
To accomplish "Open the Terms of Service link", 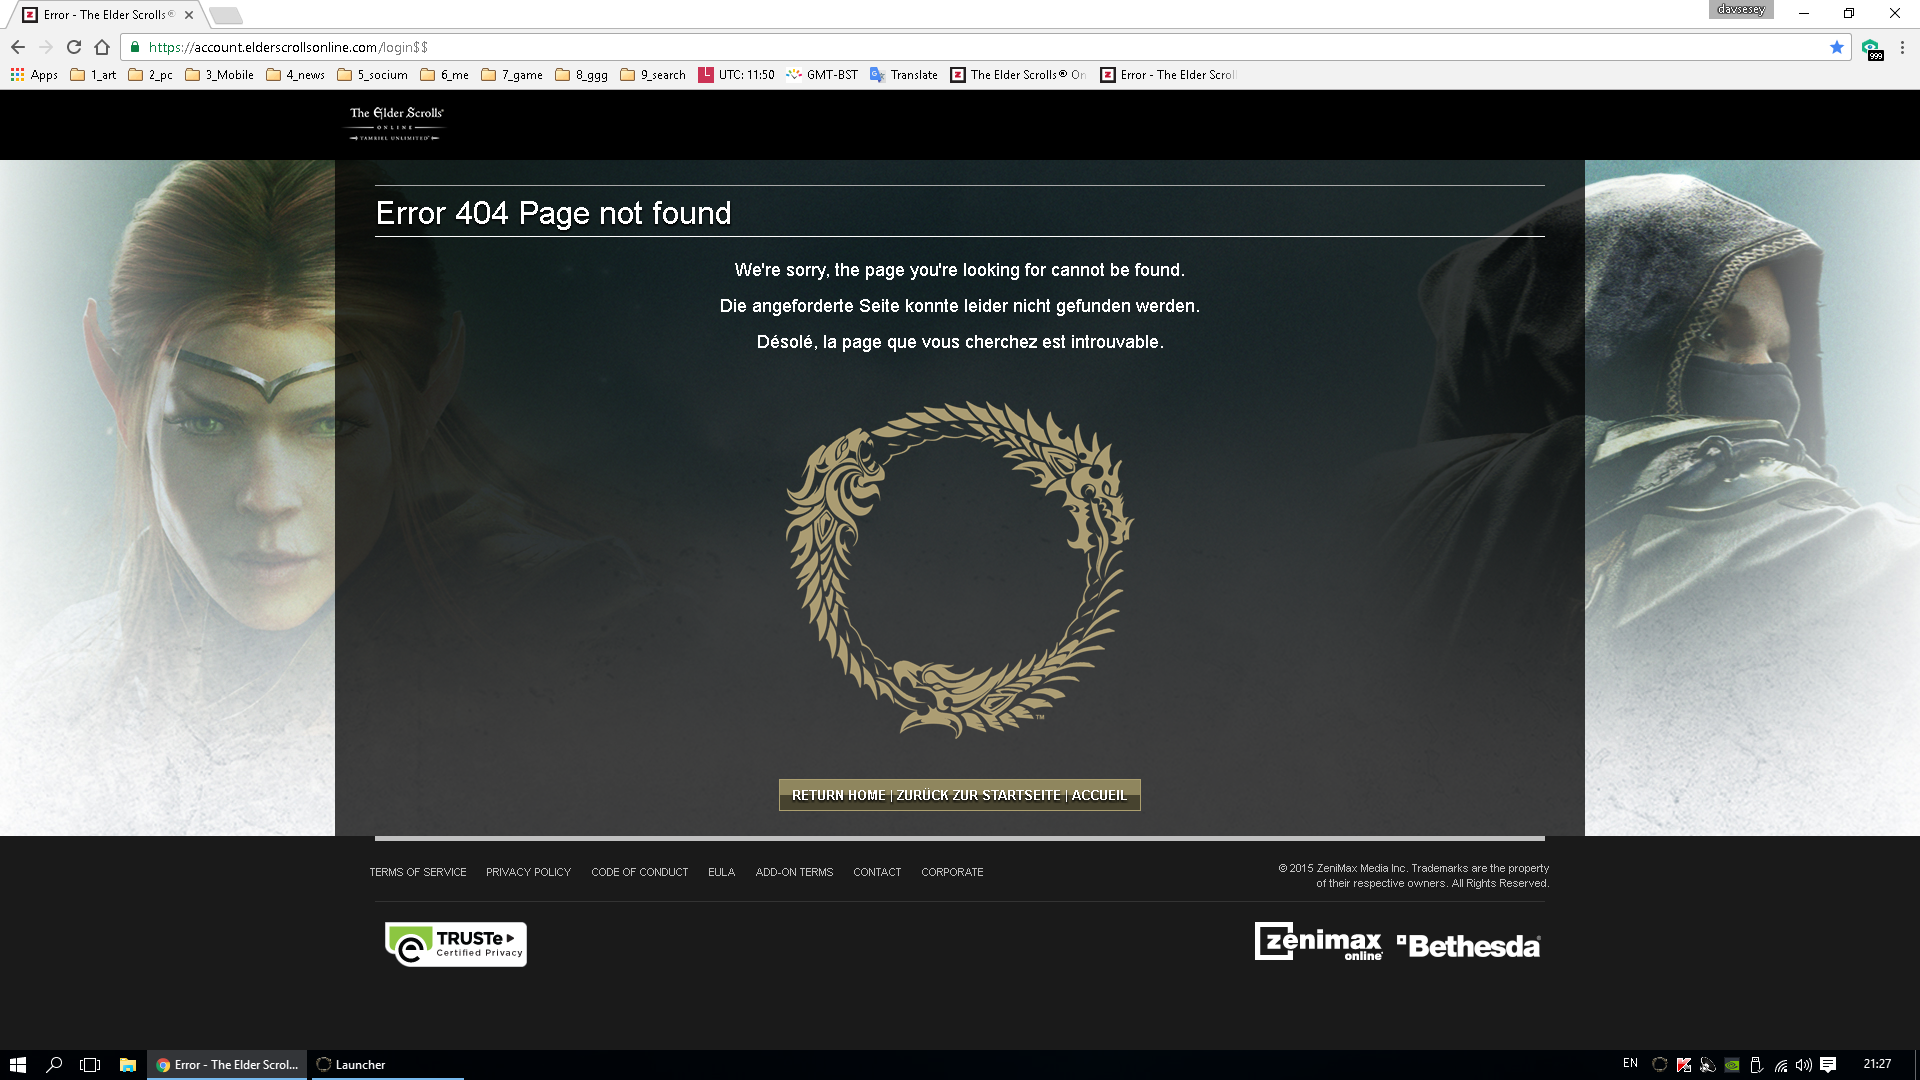I will (418, 872).
